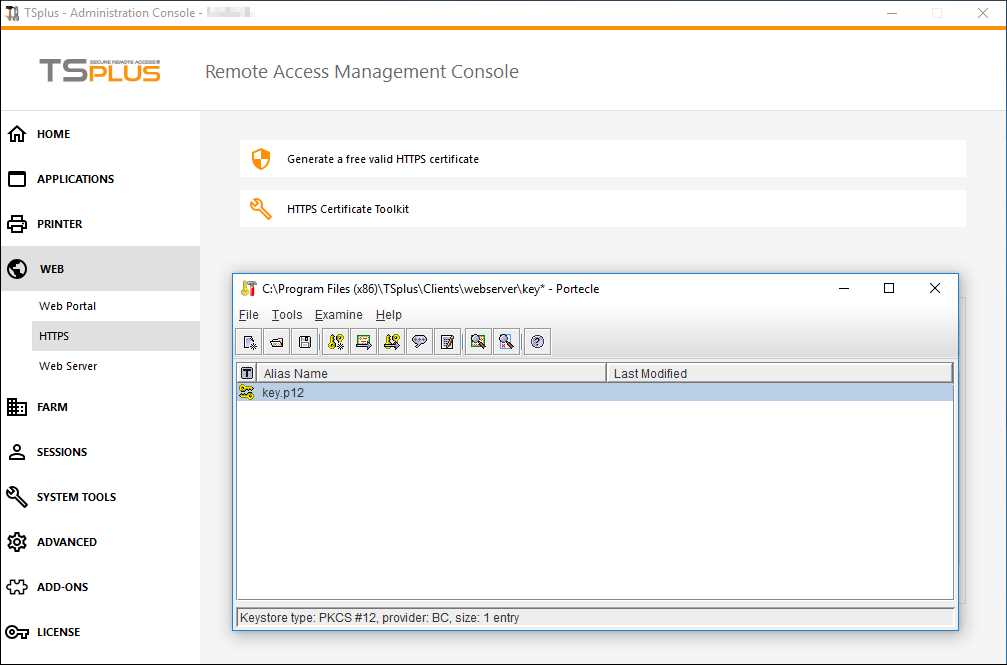Save the current keystore
Image resolution: width=1007 pixels, height=665 pixels.
point(307,341)
